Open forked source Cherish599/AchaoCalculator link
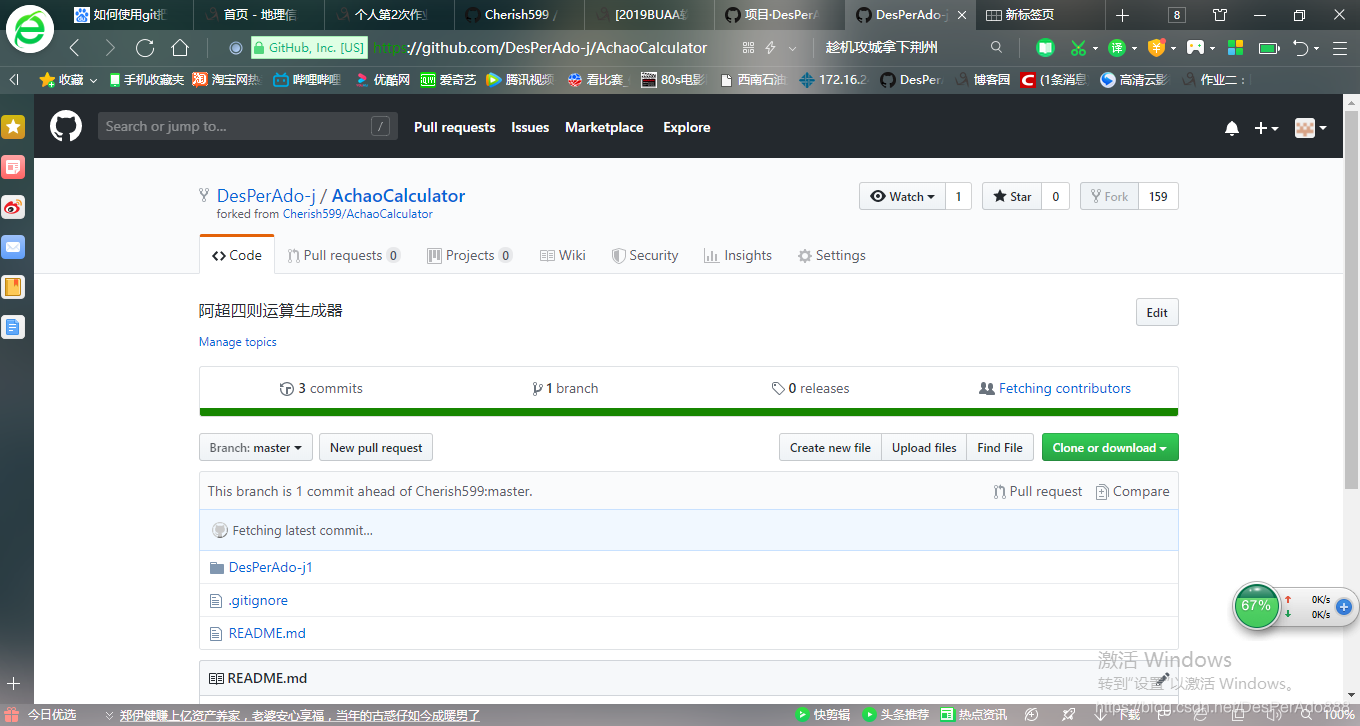Viewport: 1360px width, 726px height. click(358, 214)
